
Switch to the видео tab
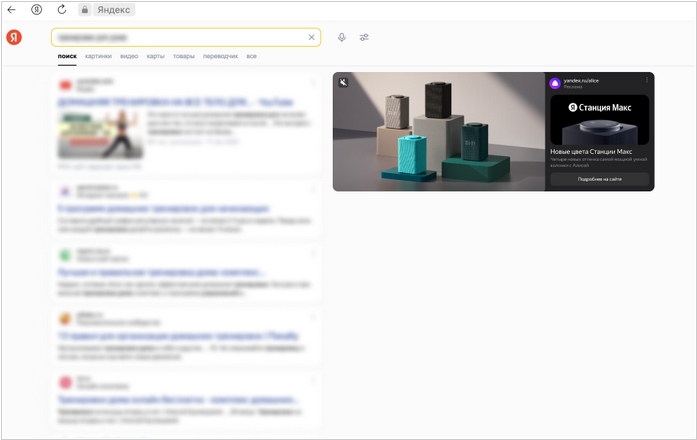tap(129, 56)
